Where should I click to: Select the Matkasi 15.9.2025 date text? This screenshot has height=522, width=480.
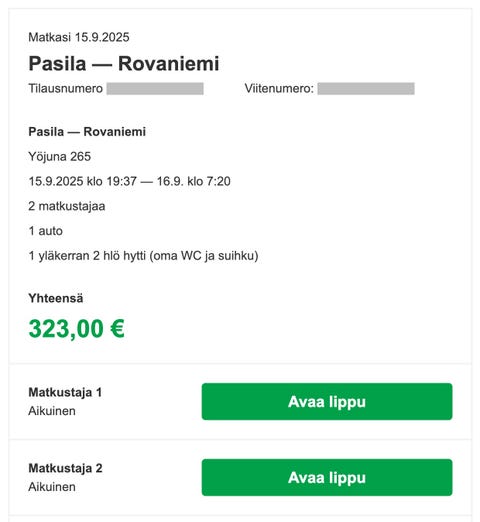(x=79, y=37)
